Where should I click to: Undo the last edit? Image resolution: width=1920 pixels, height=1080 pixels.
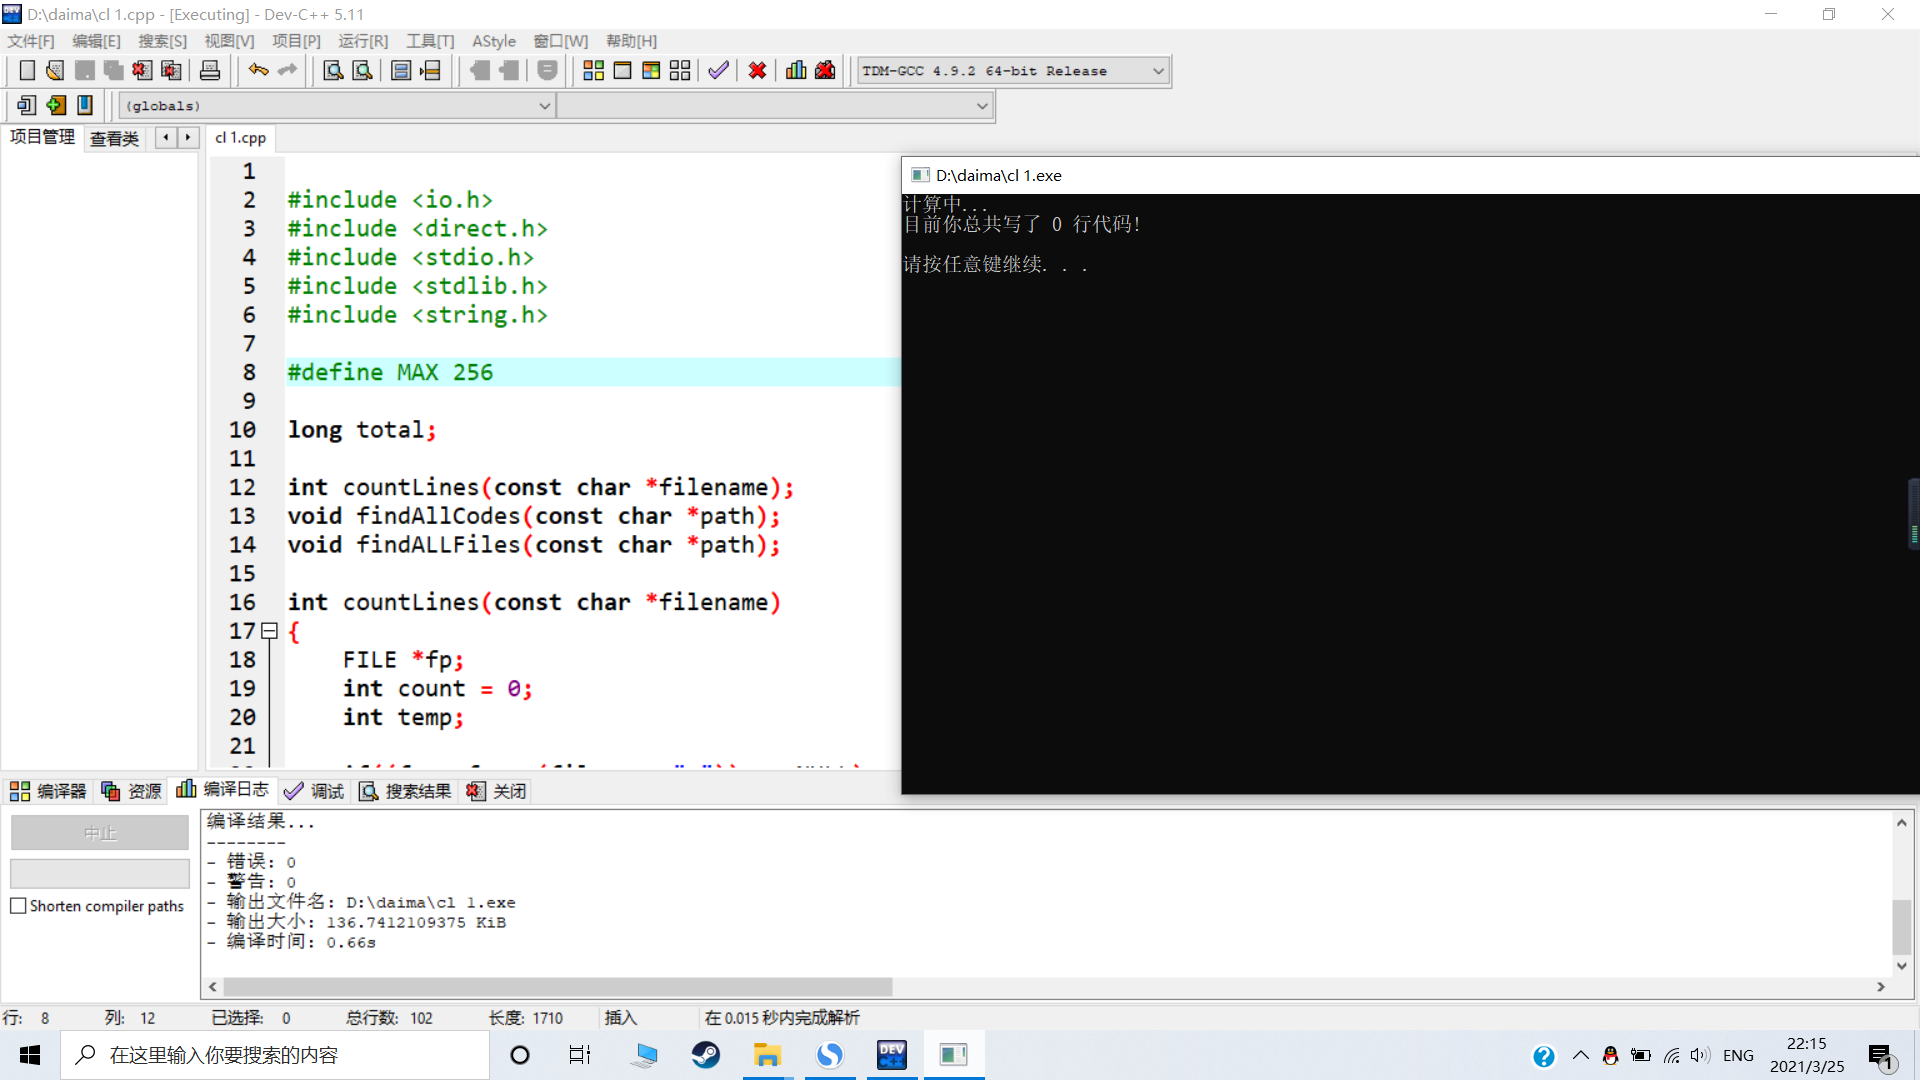tap(258, 70)
